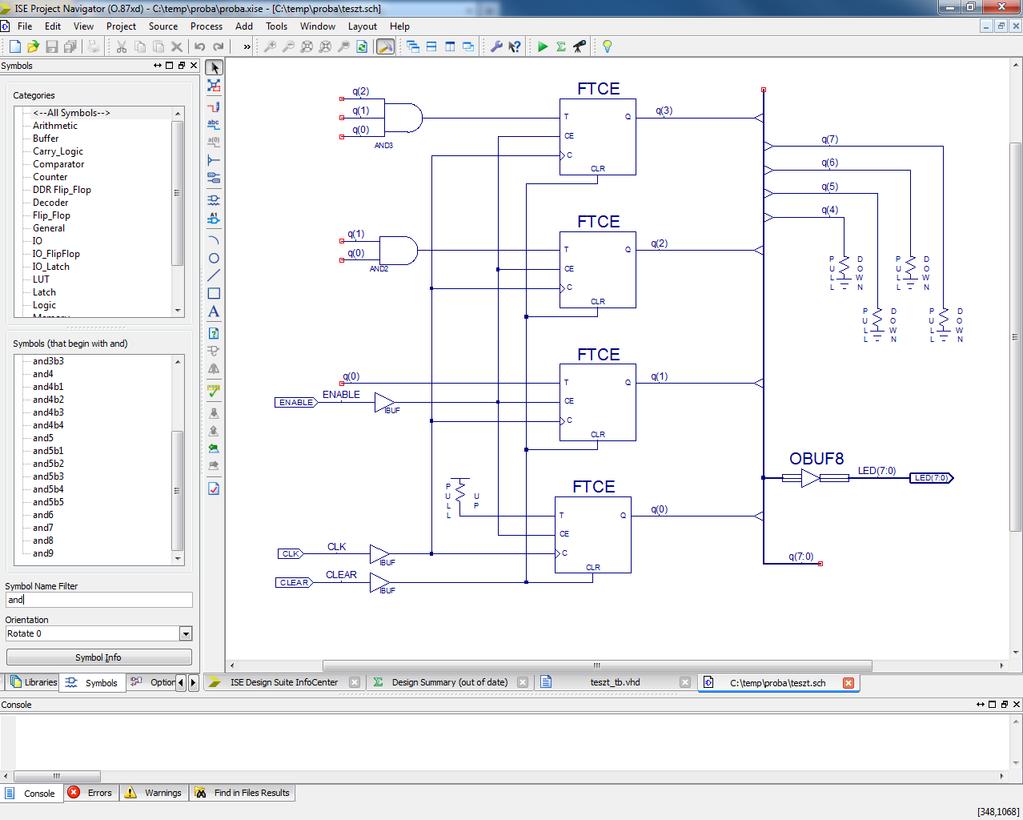
Task: Switch to the teszt_tb.vhd tab
Action: 615,682
